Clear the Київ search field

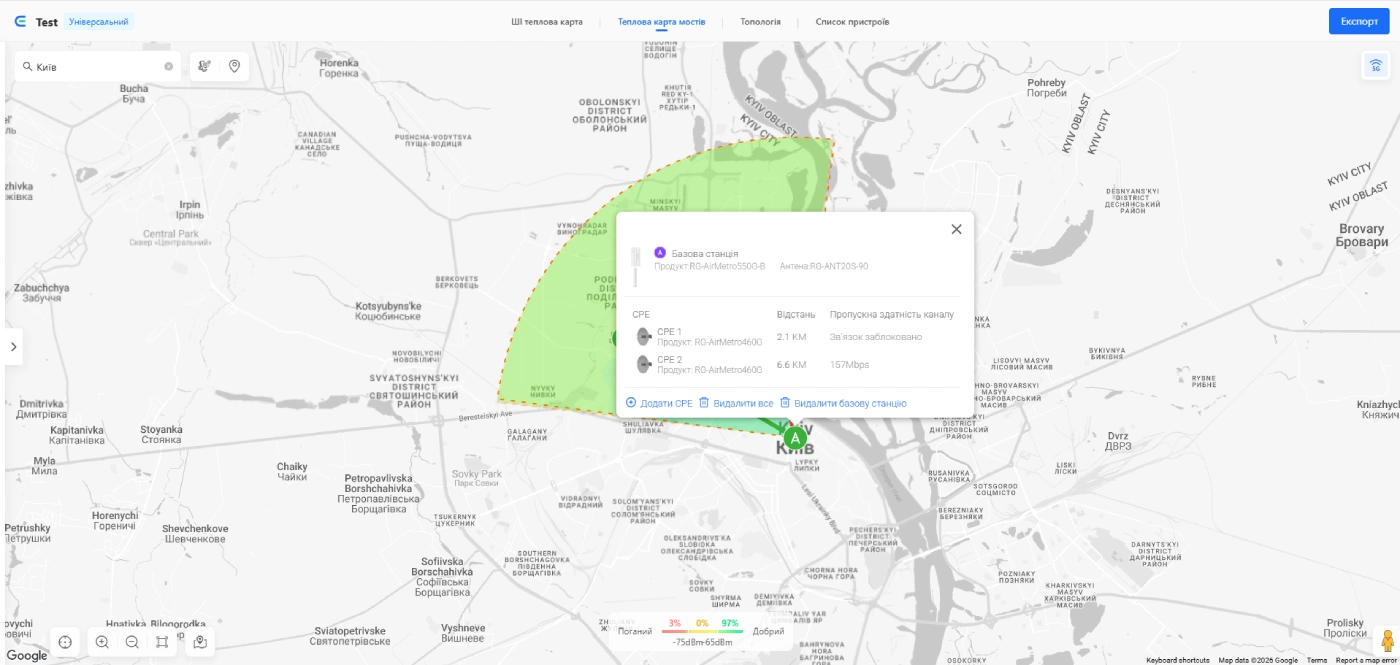[169, 67]
